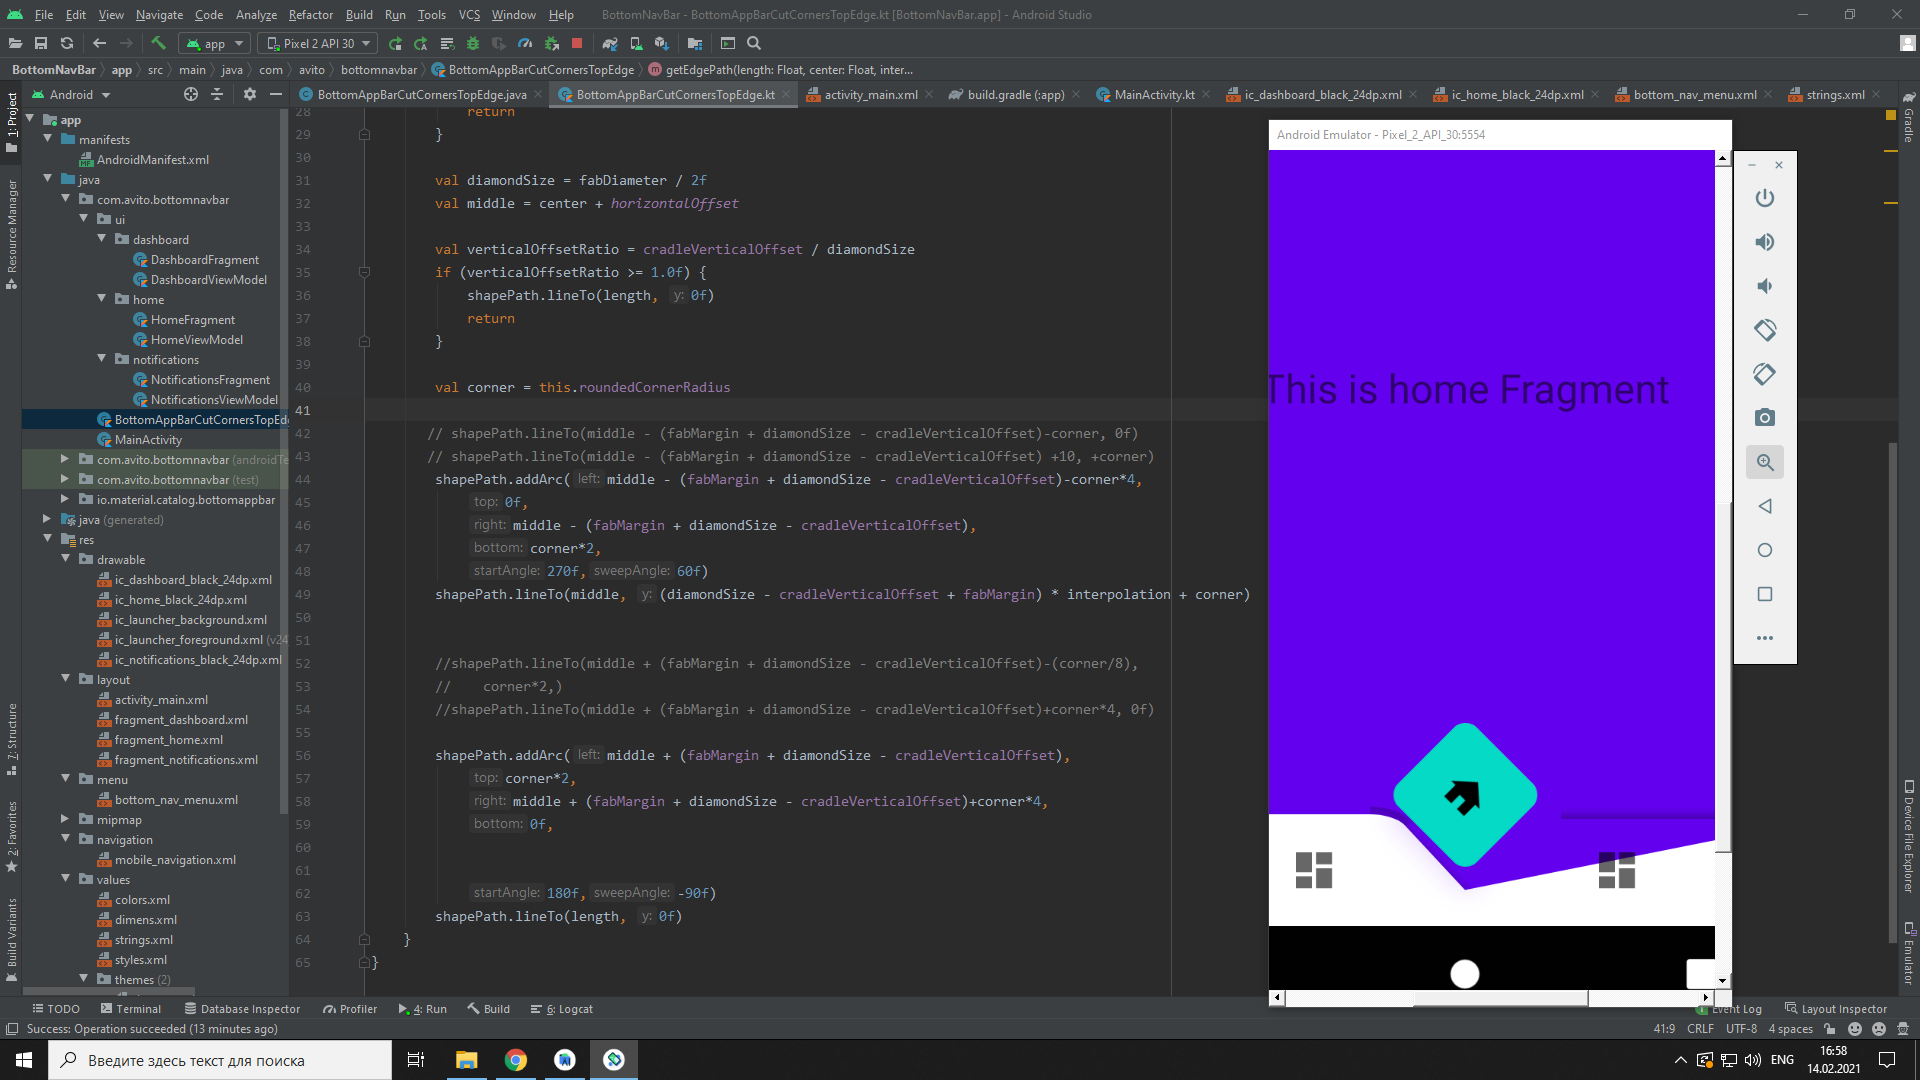This screenshot has width=1920, height=1080.
Task: Click the Debug app bug icon
Action: [x=473, y=43]
